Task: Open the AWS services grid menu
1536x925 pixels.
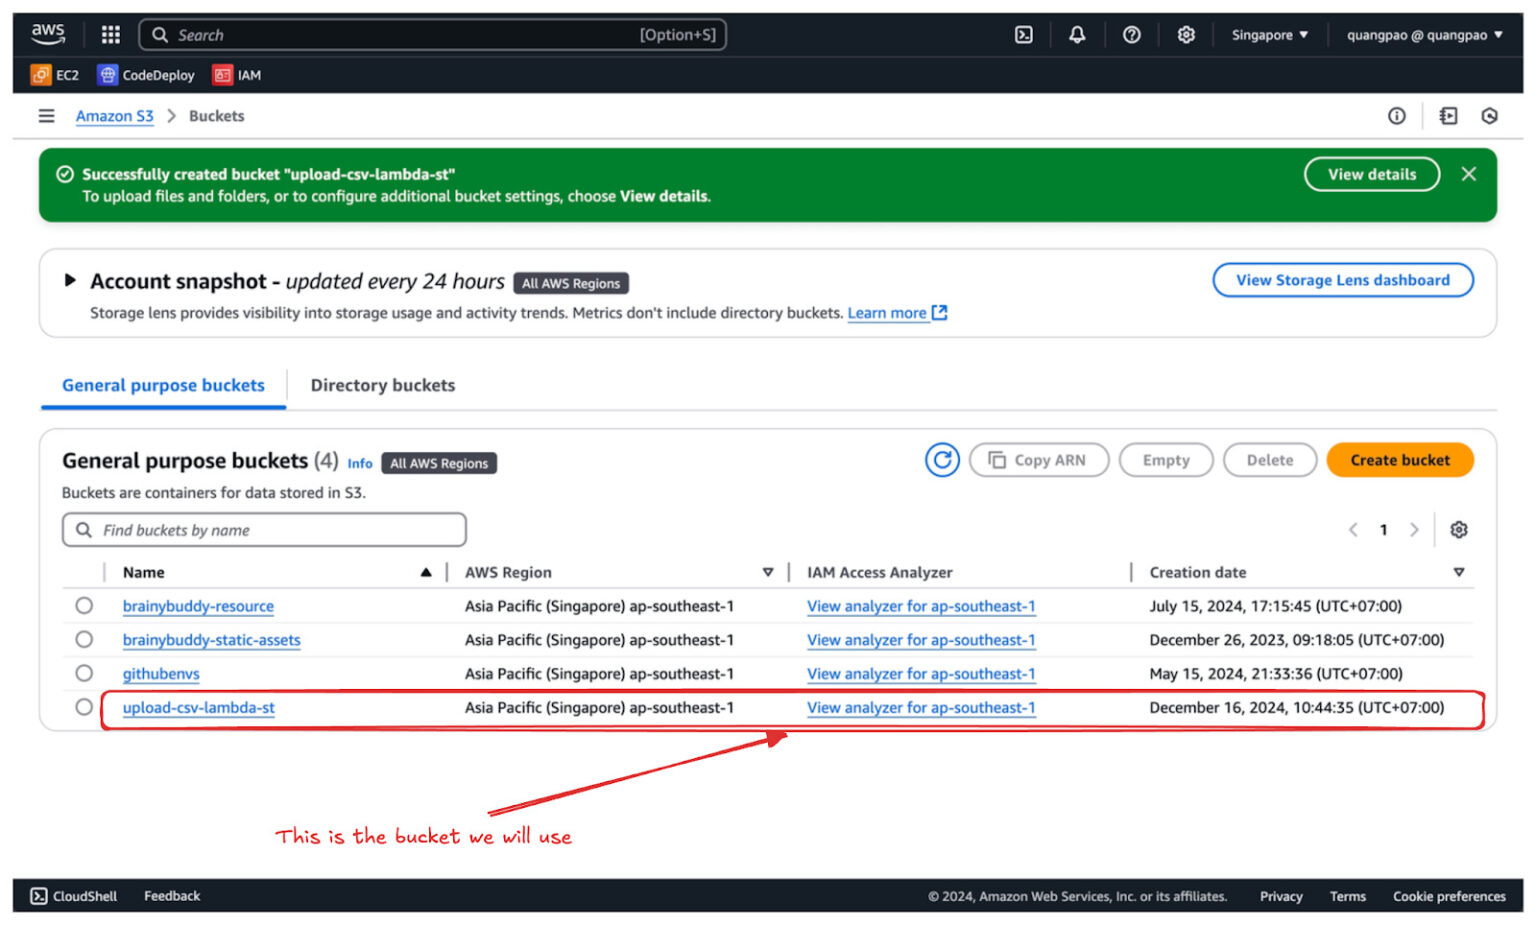Action: click(x=110, y=35)
